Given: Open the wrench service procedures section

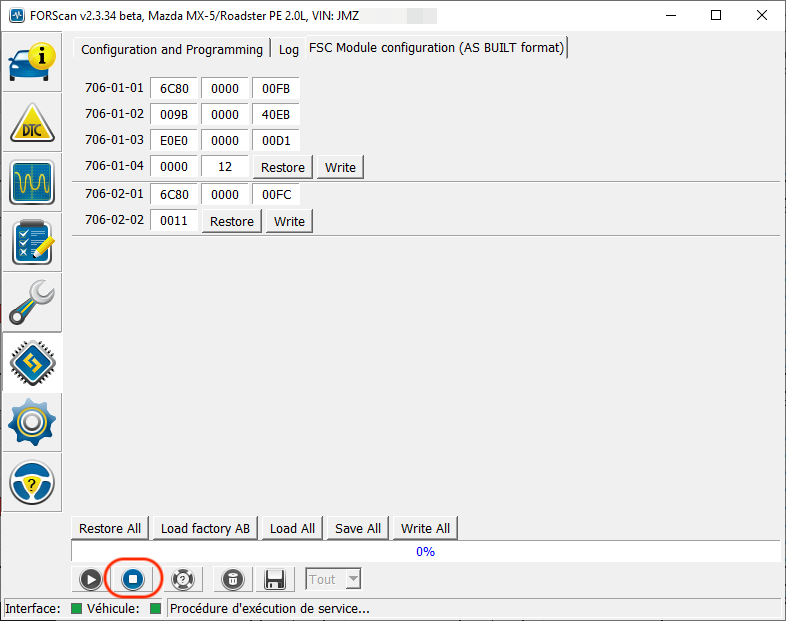Looking at the screenshot, I should [32, 303].
